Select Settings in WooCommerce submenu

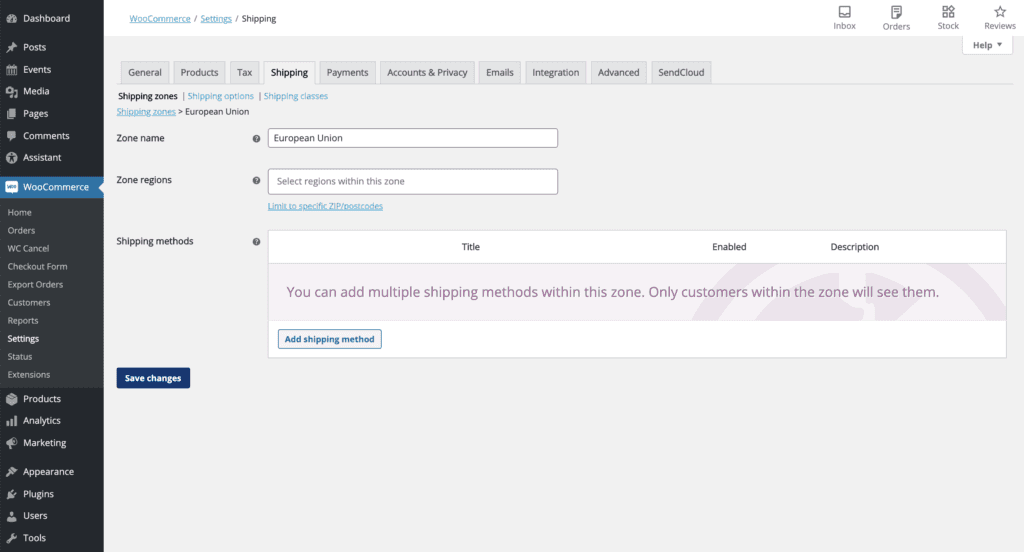(x=24, y=338)
